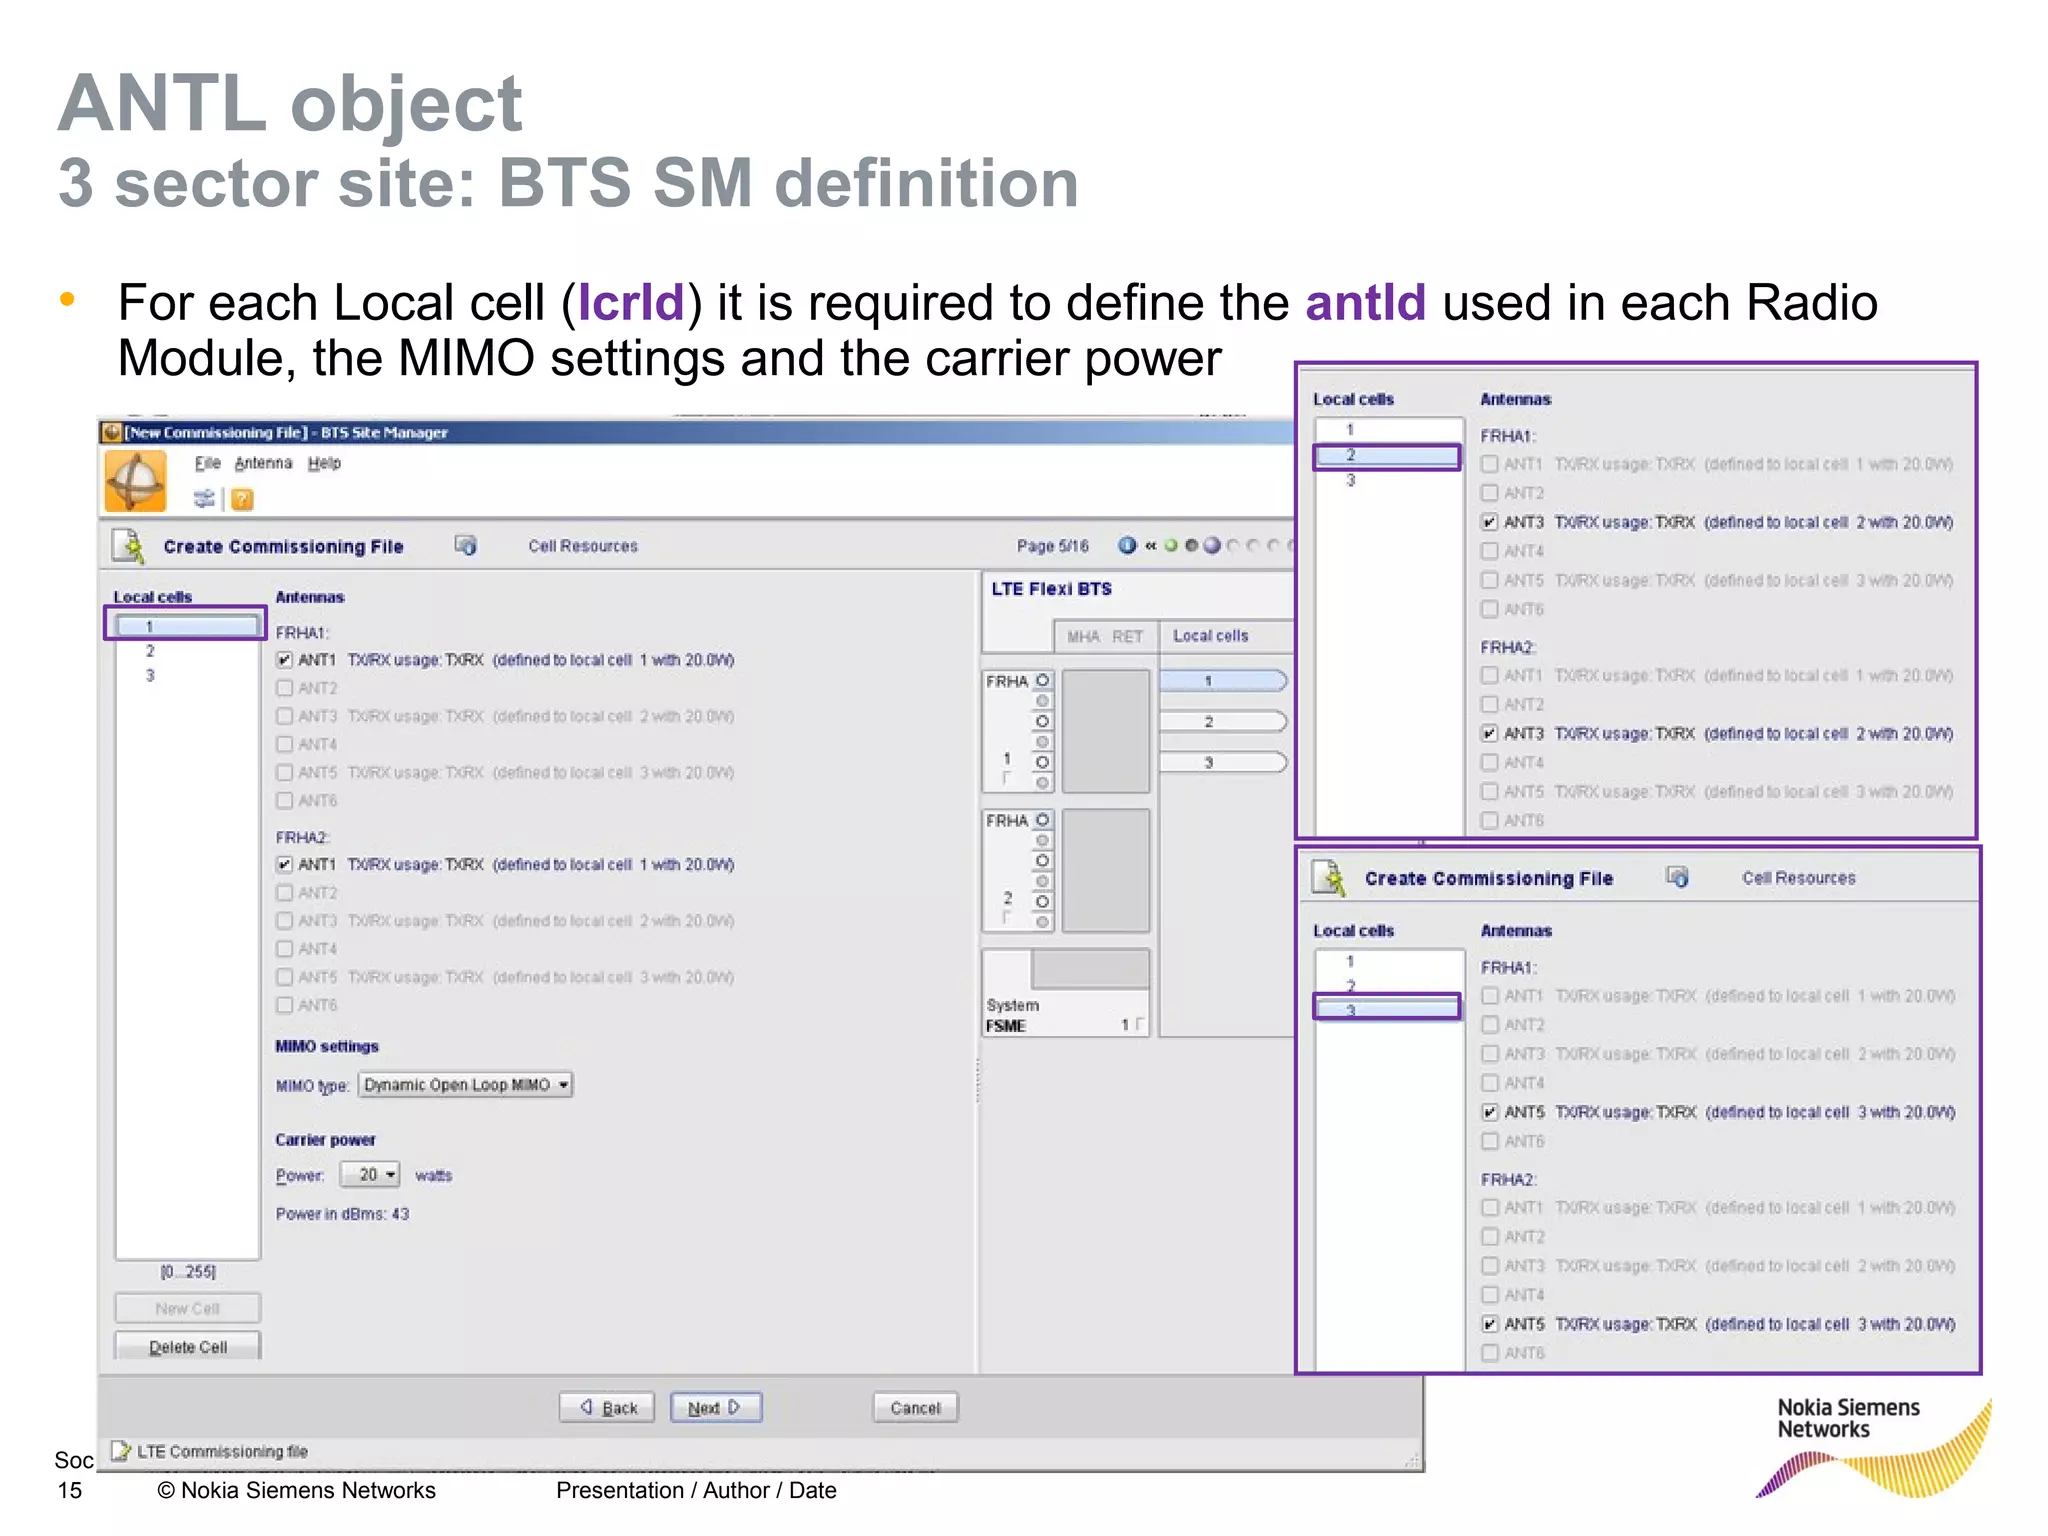
Task: Select local cell 2 in upper-right panel list
Action: pyautogui.click(x=1387, y=455)
